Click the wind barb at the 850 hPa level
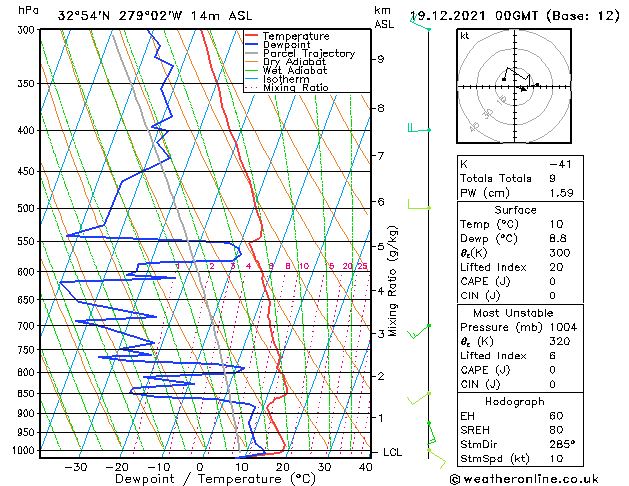 pos(418,399)
